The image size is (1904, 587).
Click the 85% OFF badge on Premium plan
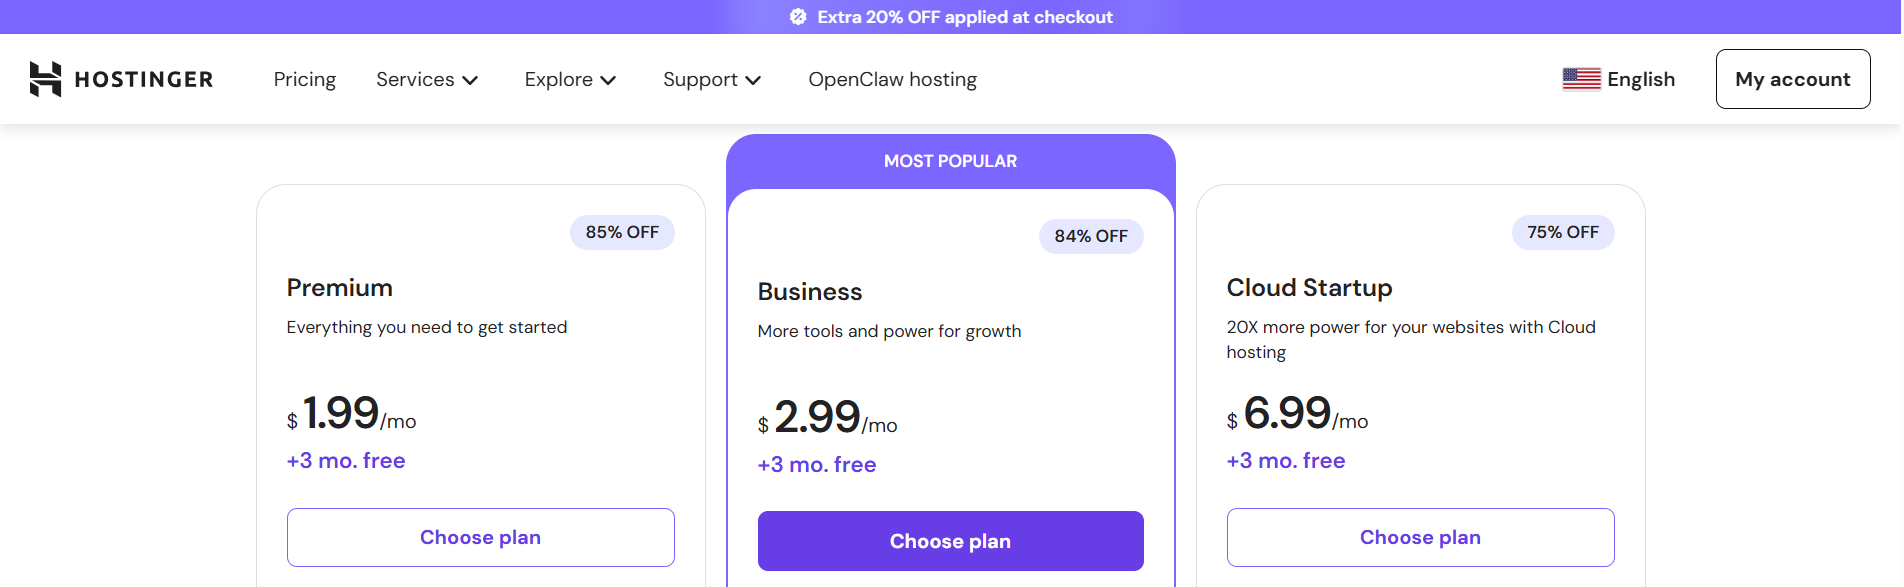coord(622,232)
